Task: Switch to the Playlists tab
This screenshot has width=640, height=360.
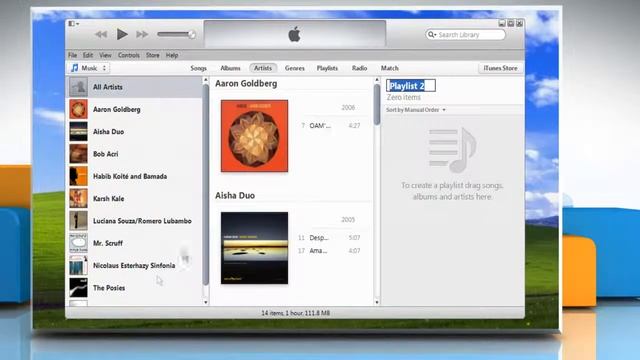Action: [327, 68]
